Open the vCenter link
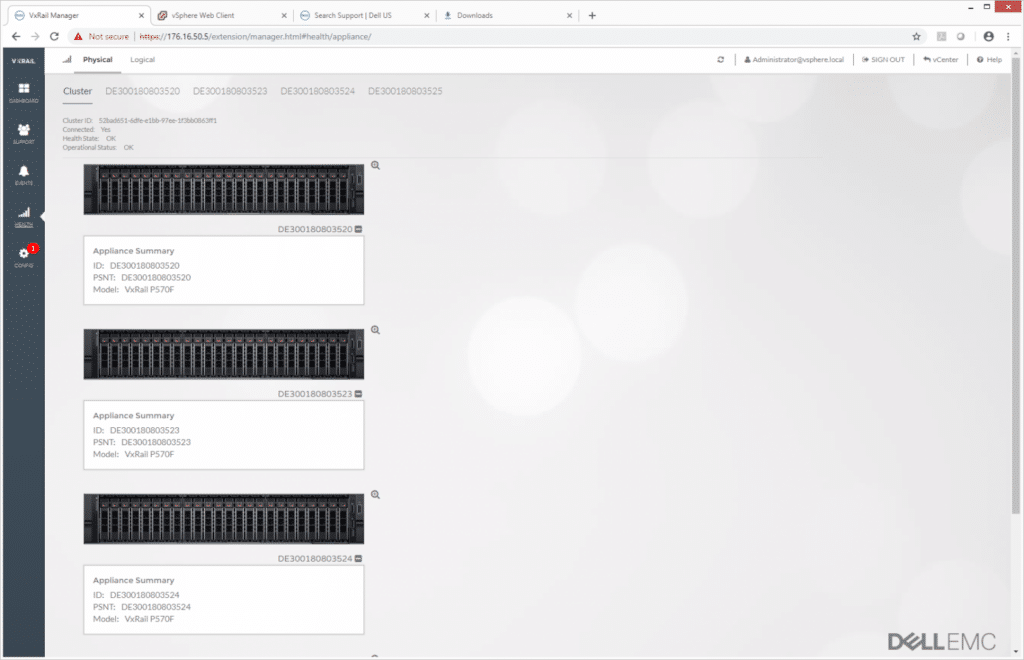Screen dimensions: 1024x660 coord(940,59)
